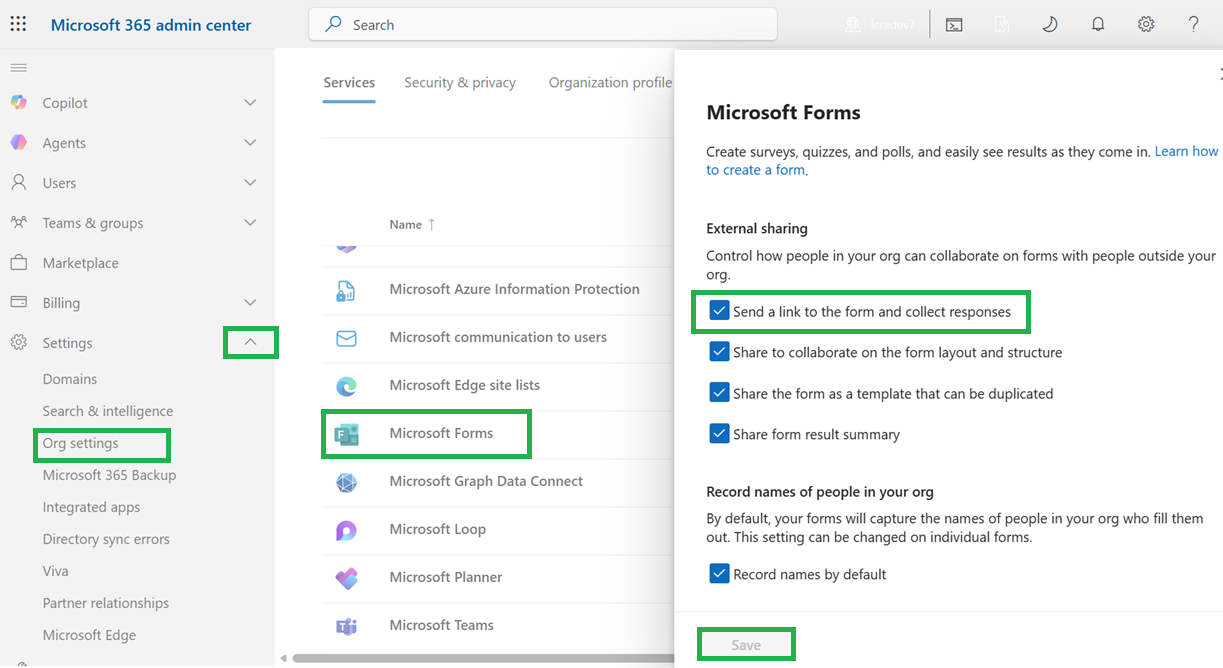Click the Marketplace bag icon
1223x668 pixels.
click(18, 263)
